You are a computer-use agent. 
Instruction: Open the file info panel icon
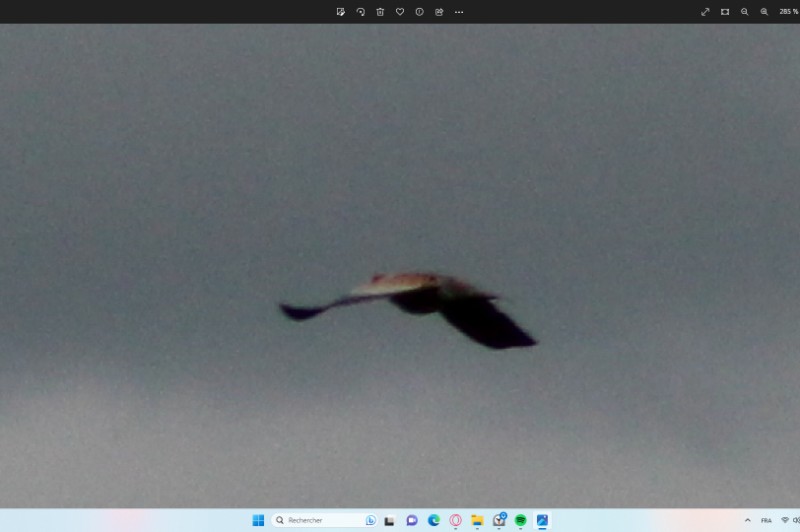pos(419,12)
